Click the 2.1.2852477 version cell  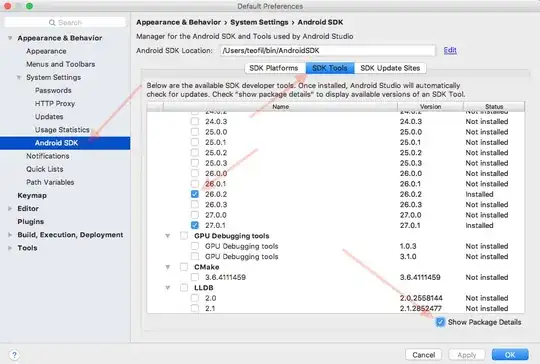420,308
